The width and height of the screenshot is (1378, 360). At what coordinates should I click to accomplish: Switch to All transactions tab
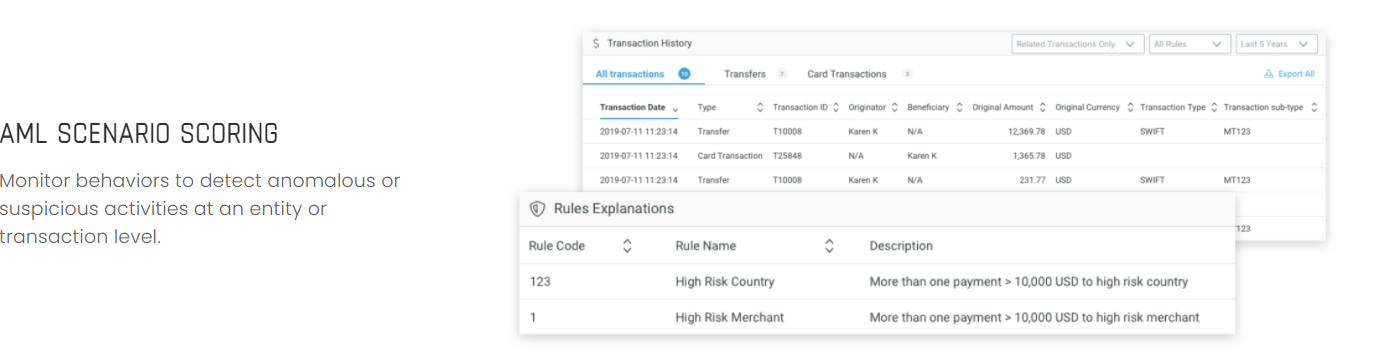[643, 74]
